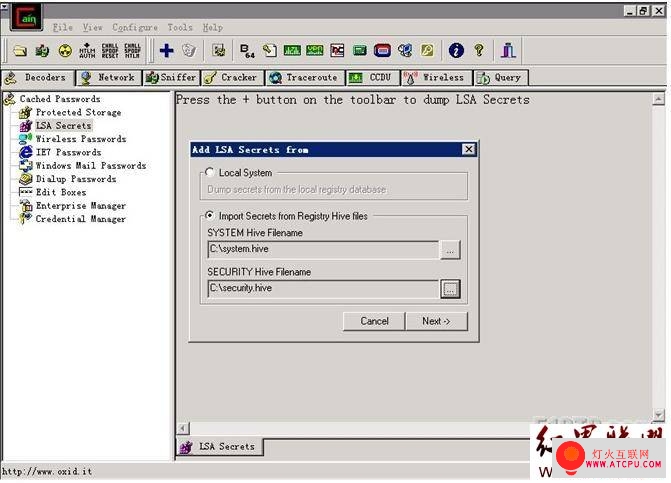Open the Help menu
This screenshot has height=483, width=671.
[x=213, y=28]
